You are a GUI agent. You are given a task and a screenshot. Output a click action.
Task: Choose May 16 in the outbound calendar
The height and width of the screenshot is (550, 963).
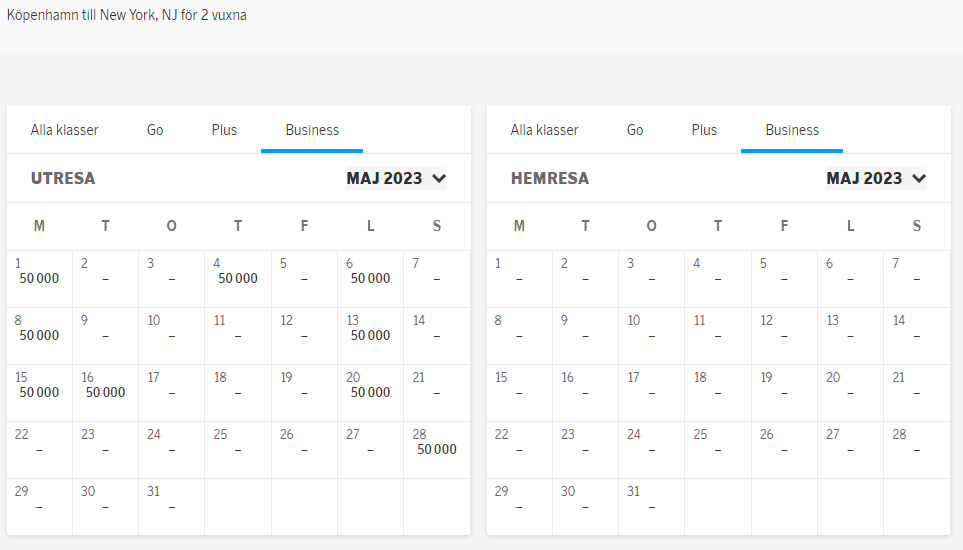pos(105,393)
